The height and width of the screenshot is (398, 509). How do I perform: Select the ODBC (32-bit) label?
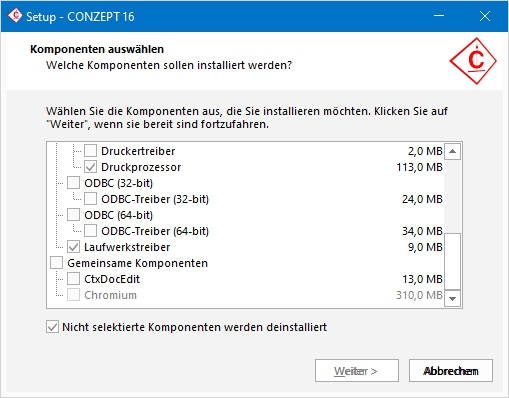tap(118, 183)
